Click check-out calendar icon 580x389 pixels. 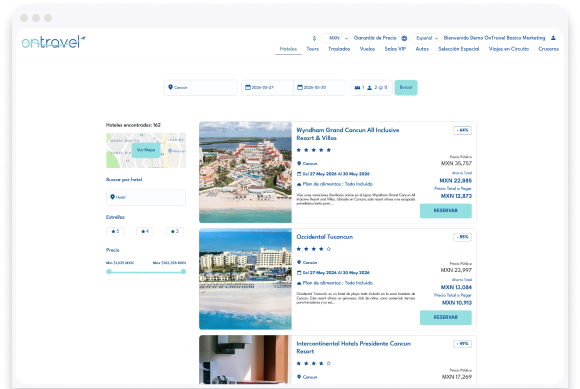[x=300, y=87]
